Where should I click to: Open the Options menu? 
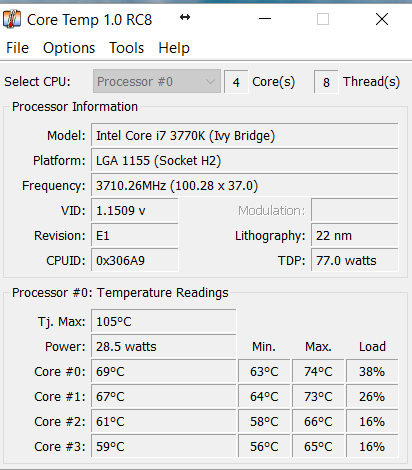(69, 48)
